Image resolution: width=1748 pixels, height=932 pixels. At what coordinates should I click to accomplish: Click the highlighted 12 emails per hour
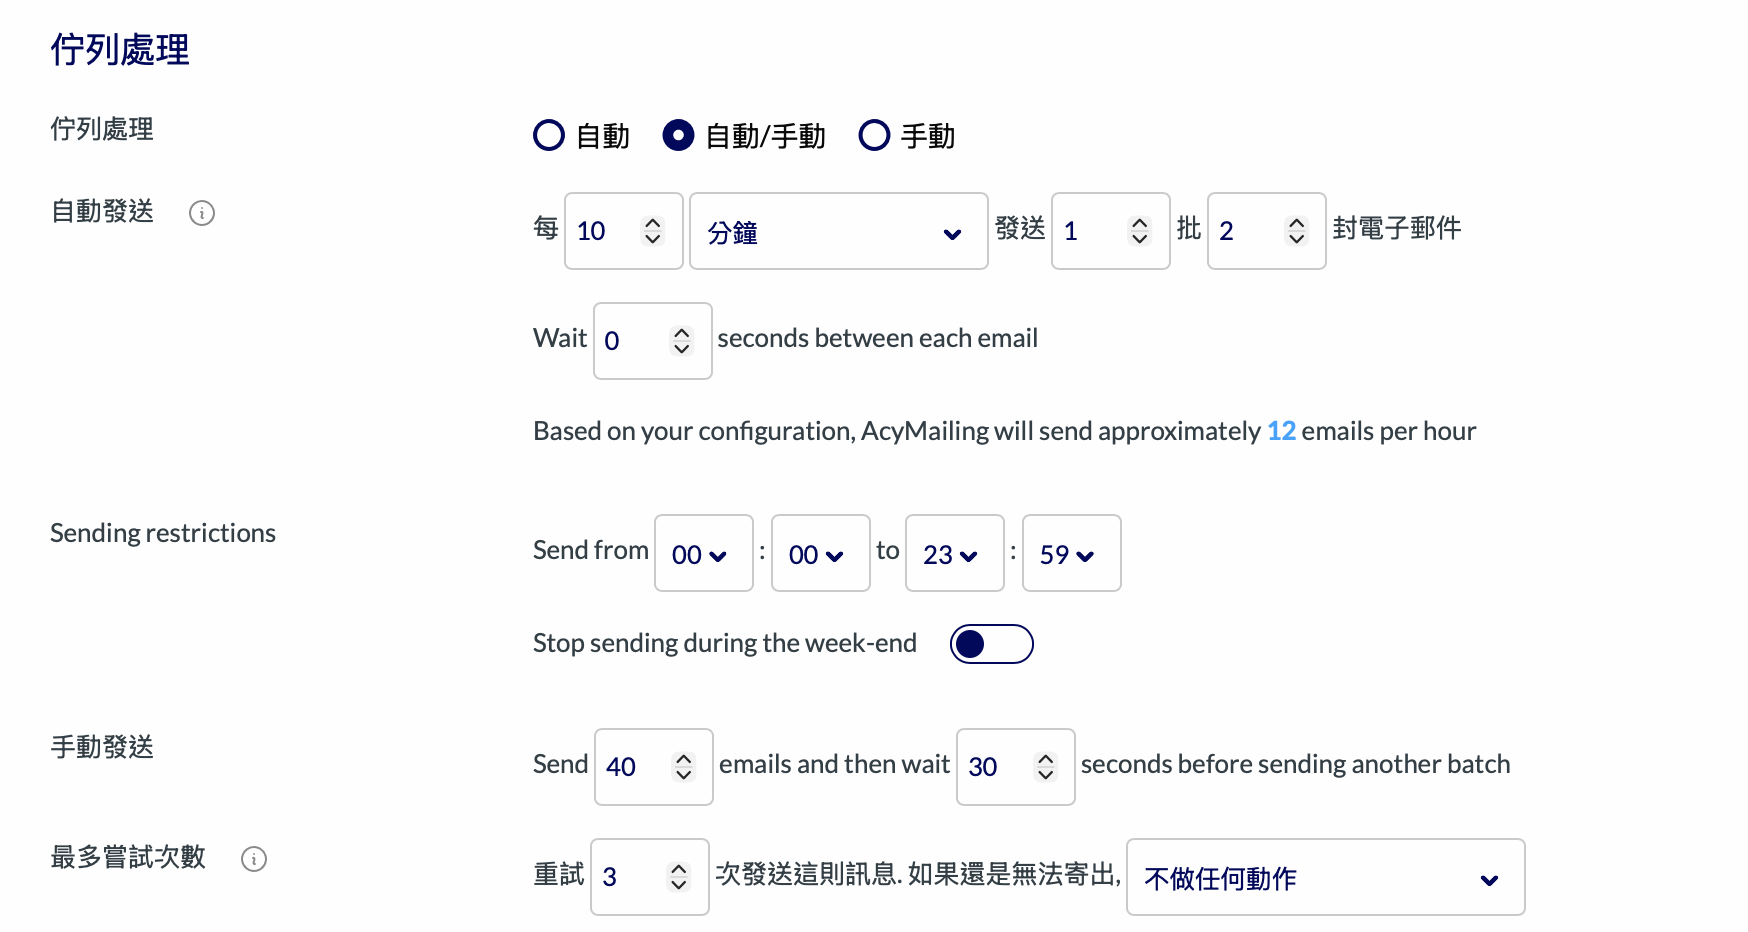1281,431
